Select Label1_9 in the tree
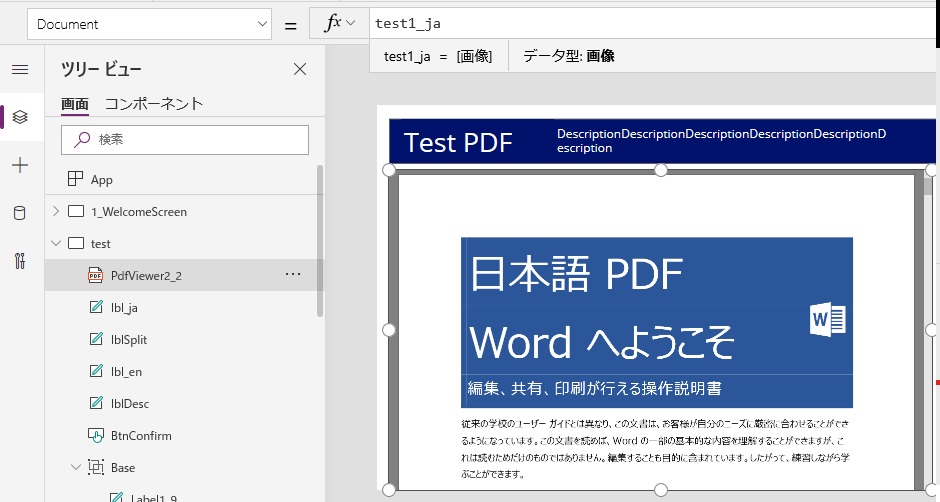940x502 pixels. click(x=153, y=497)
